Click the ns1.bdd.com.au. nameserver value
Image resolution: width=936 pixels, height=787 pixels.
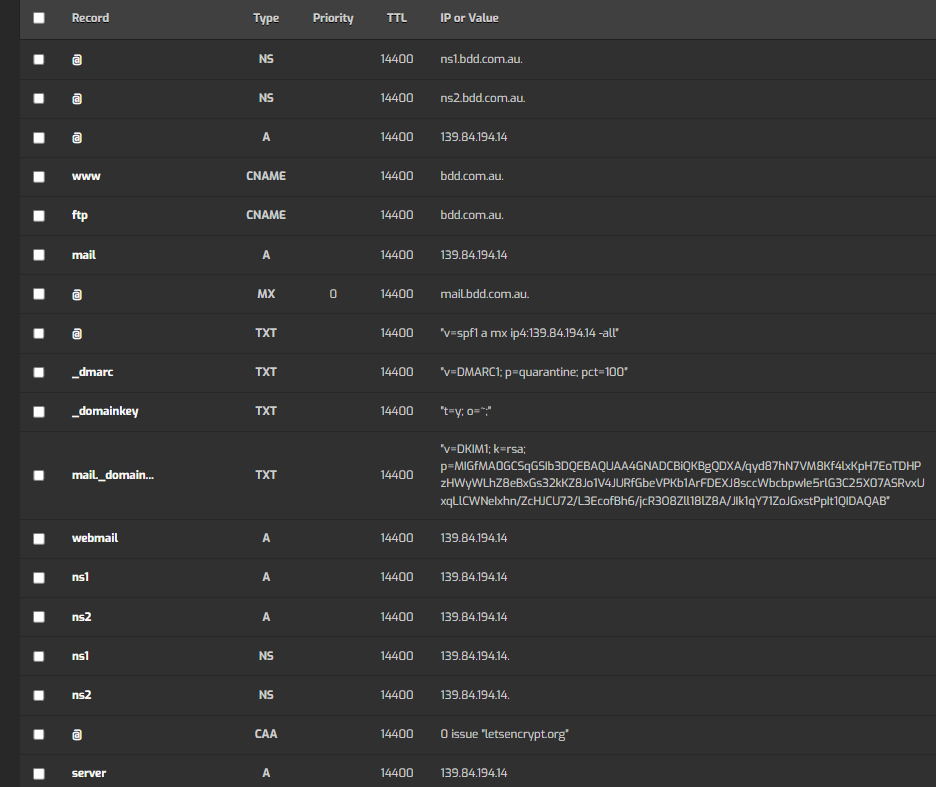tap(482, 59)
